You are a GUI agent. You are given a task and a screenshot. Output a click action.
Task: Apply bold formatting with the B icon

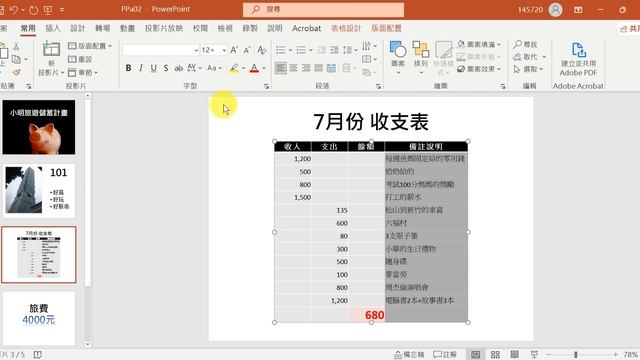tap(128, 68)
